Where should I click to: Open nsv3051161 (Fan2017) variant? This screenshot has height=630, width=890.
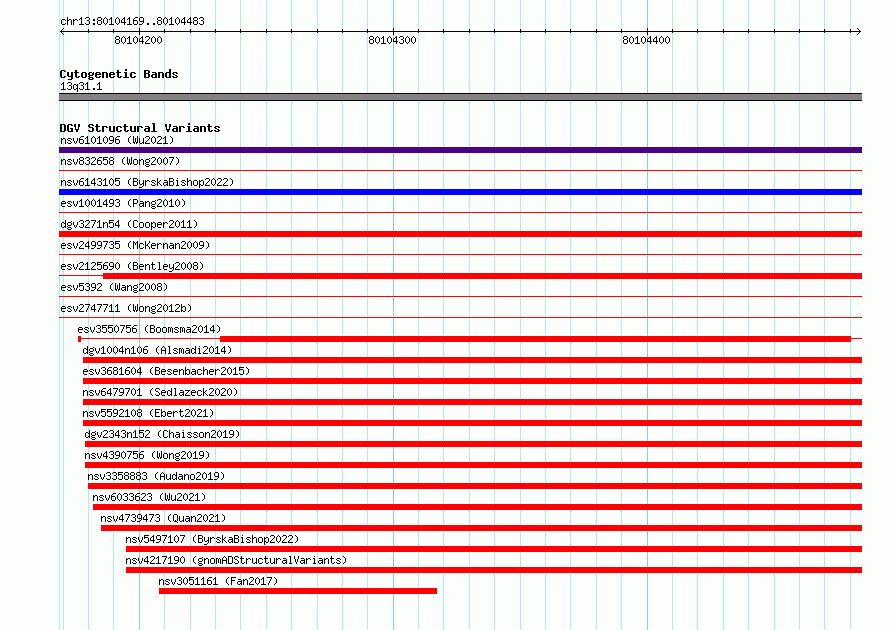click(x=218, y=581)
